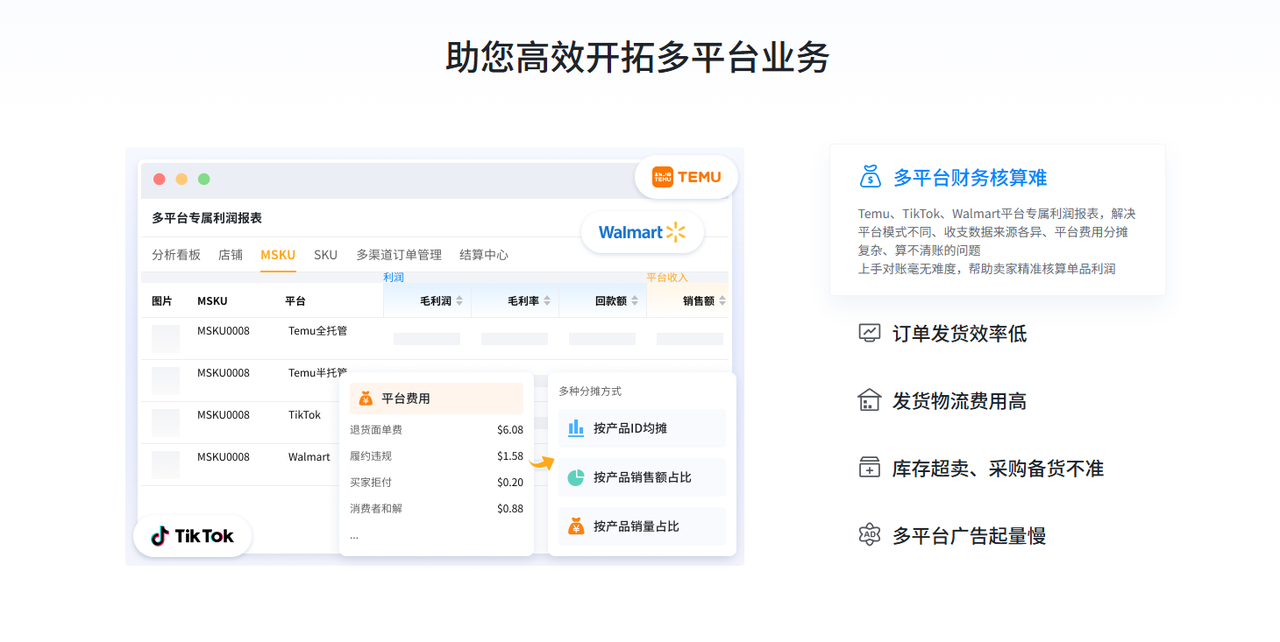Choose the 按产品销售额占比 option
This screenshot has width=1280, height=642.
point(642,477)
